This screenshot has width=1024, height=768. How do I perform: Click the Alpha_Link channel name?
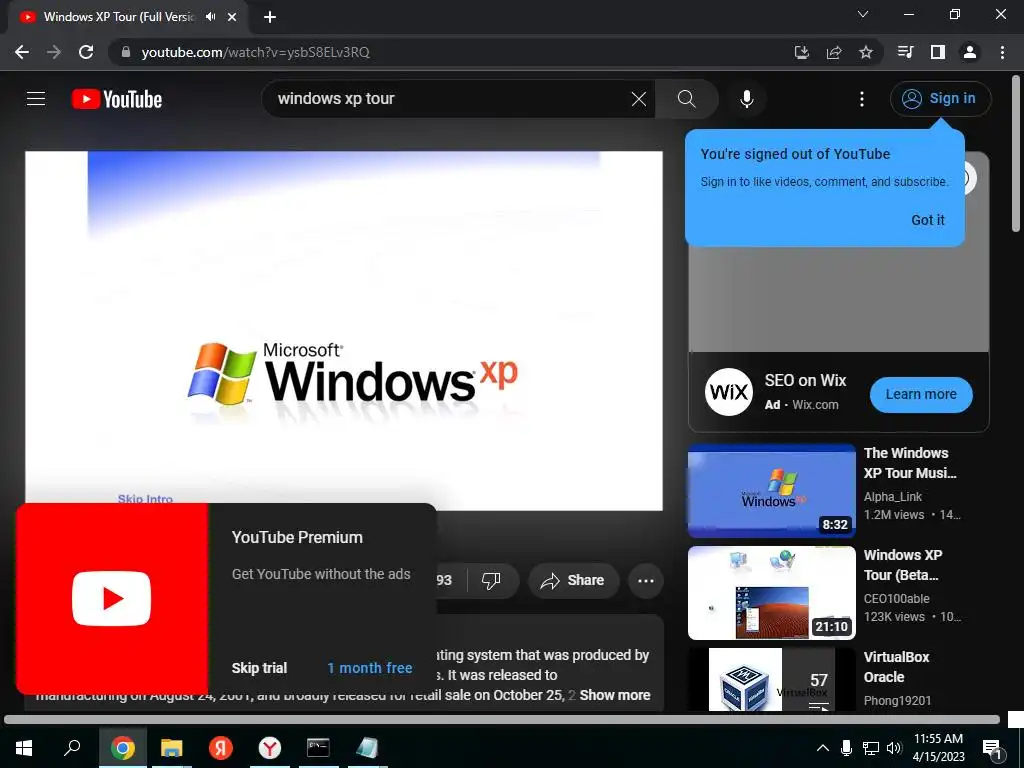(893, 497)
